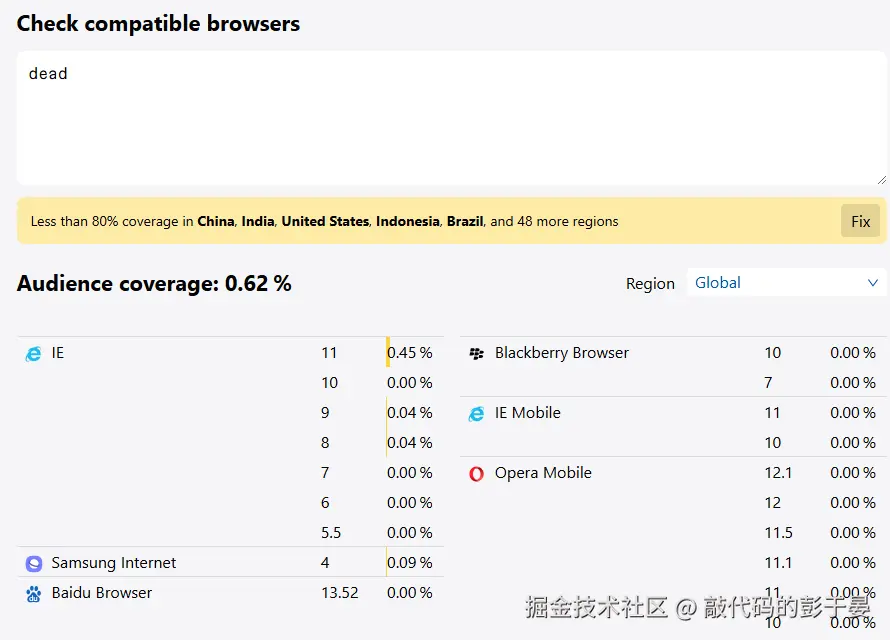Click the IE Mobile browser icon

click(476, 414)
